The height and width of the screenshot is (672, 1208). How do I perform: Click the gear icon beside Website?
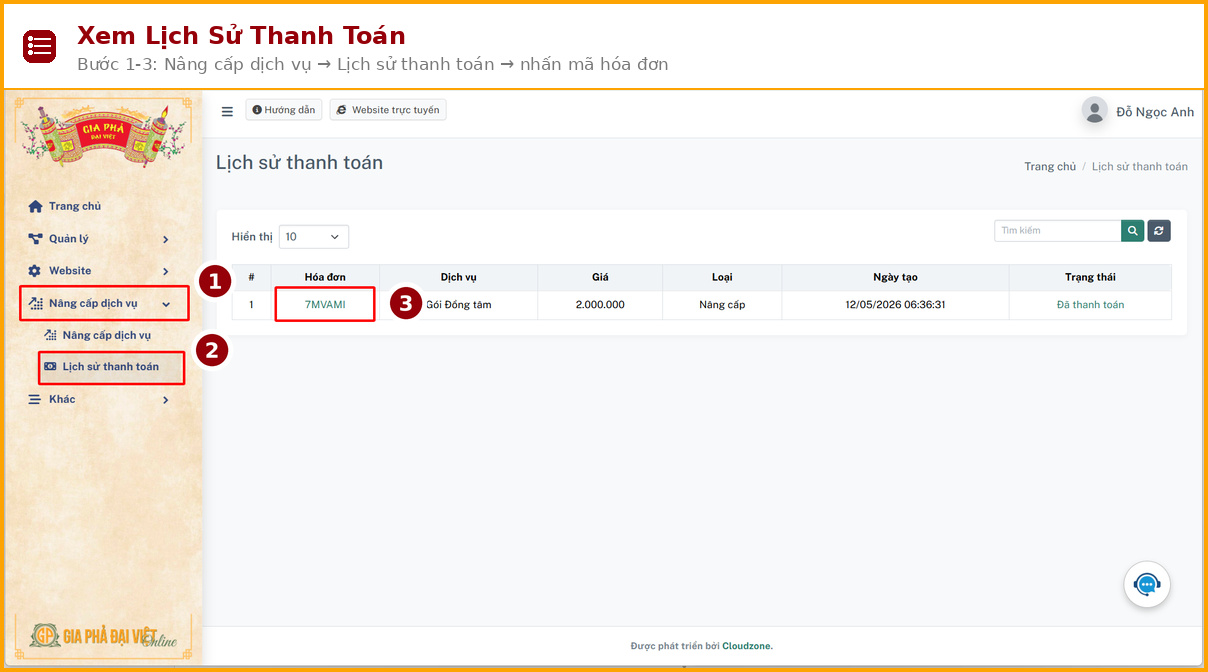[x=35, y=271]
